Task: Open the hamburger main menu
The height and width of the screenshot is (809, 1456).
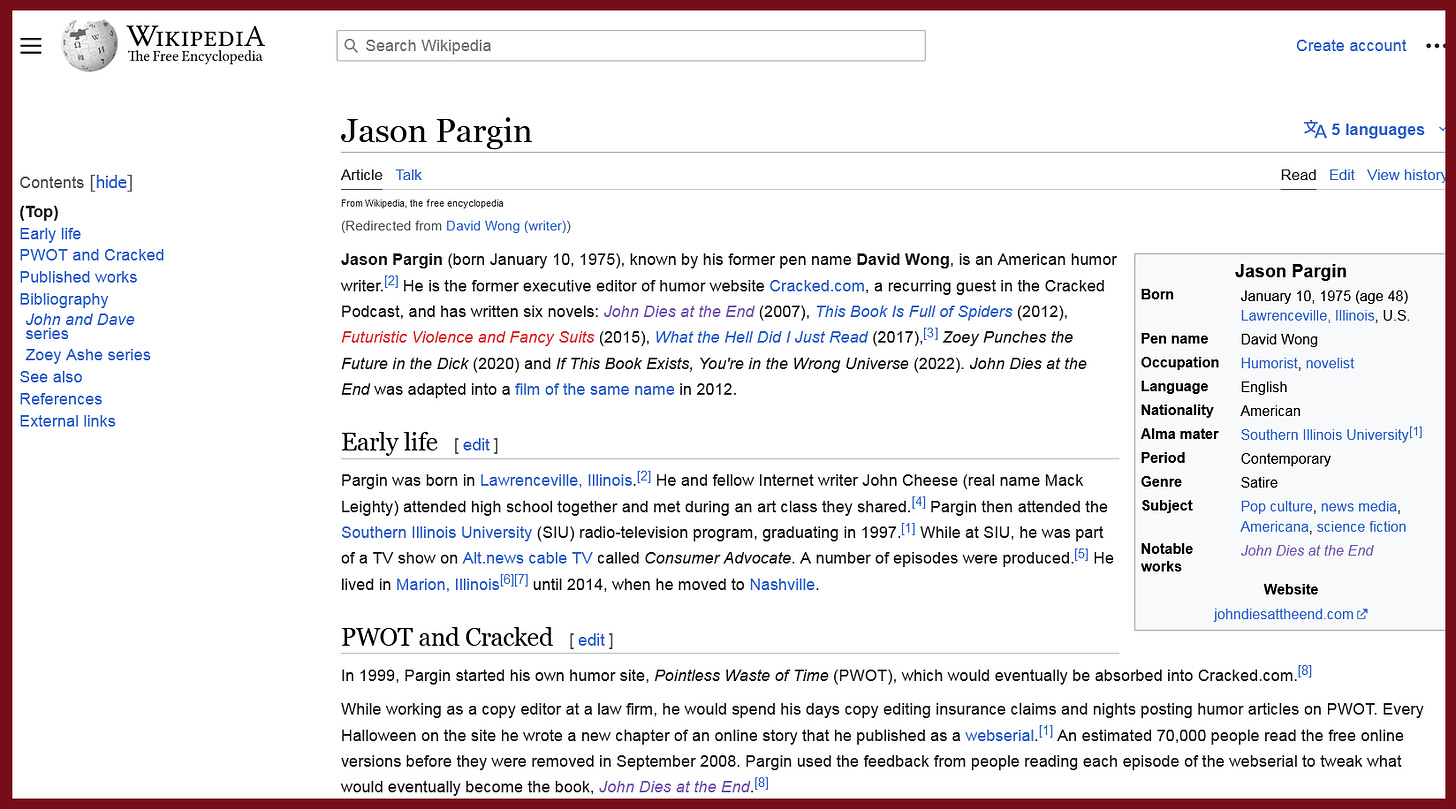Action: click(x=31, y=46)
